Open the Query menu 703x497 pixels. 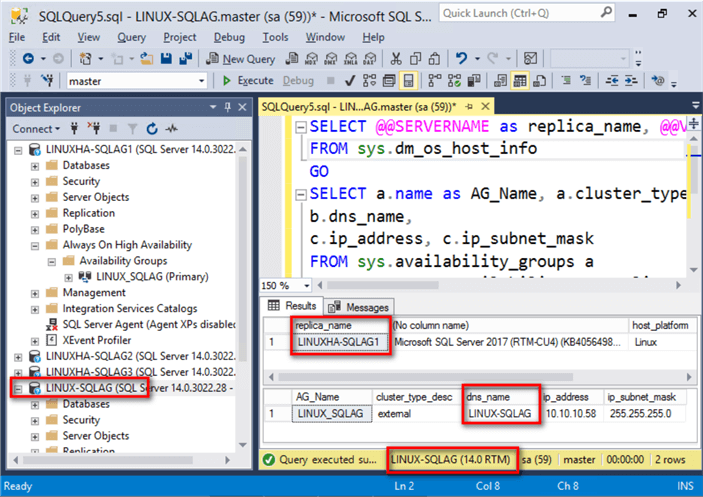pos(131,37)
